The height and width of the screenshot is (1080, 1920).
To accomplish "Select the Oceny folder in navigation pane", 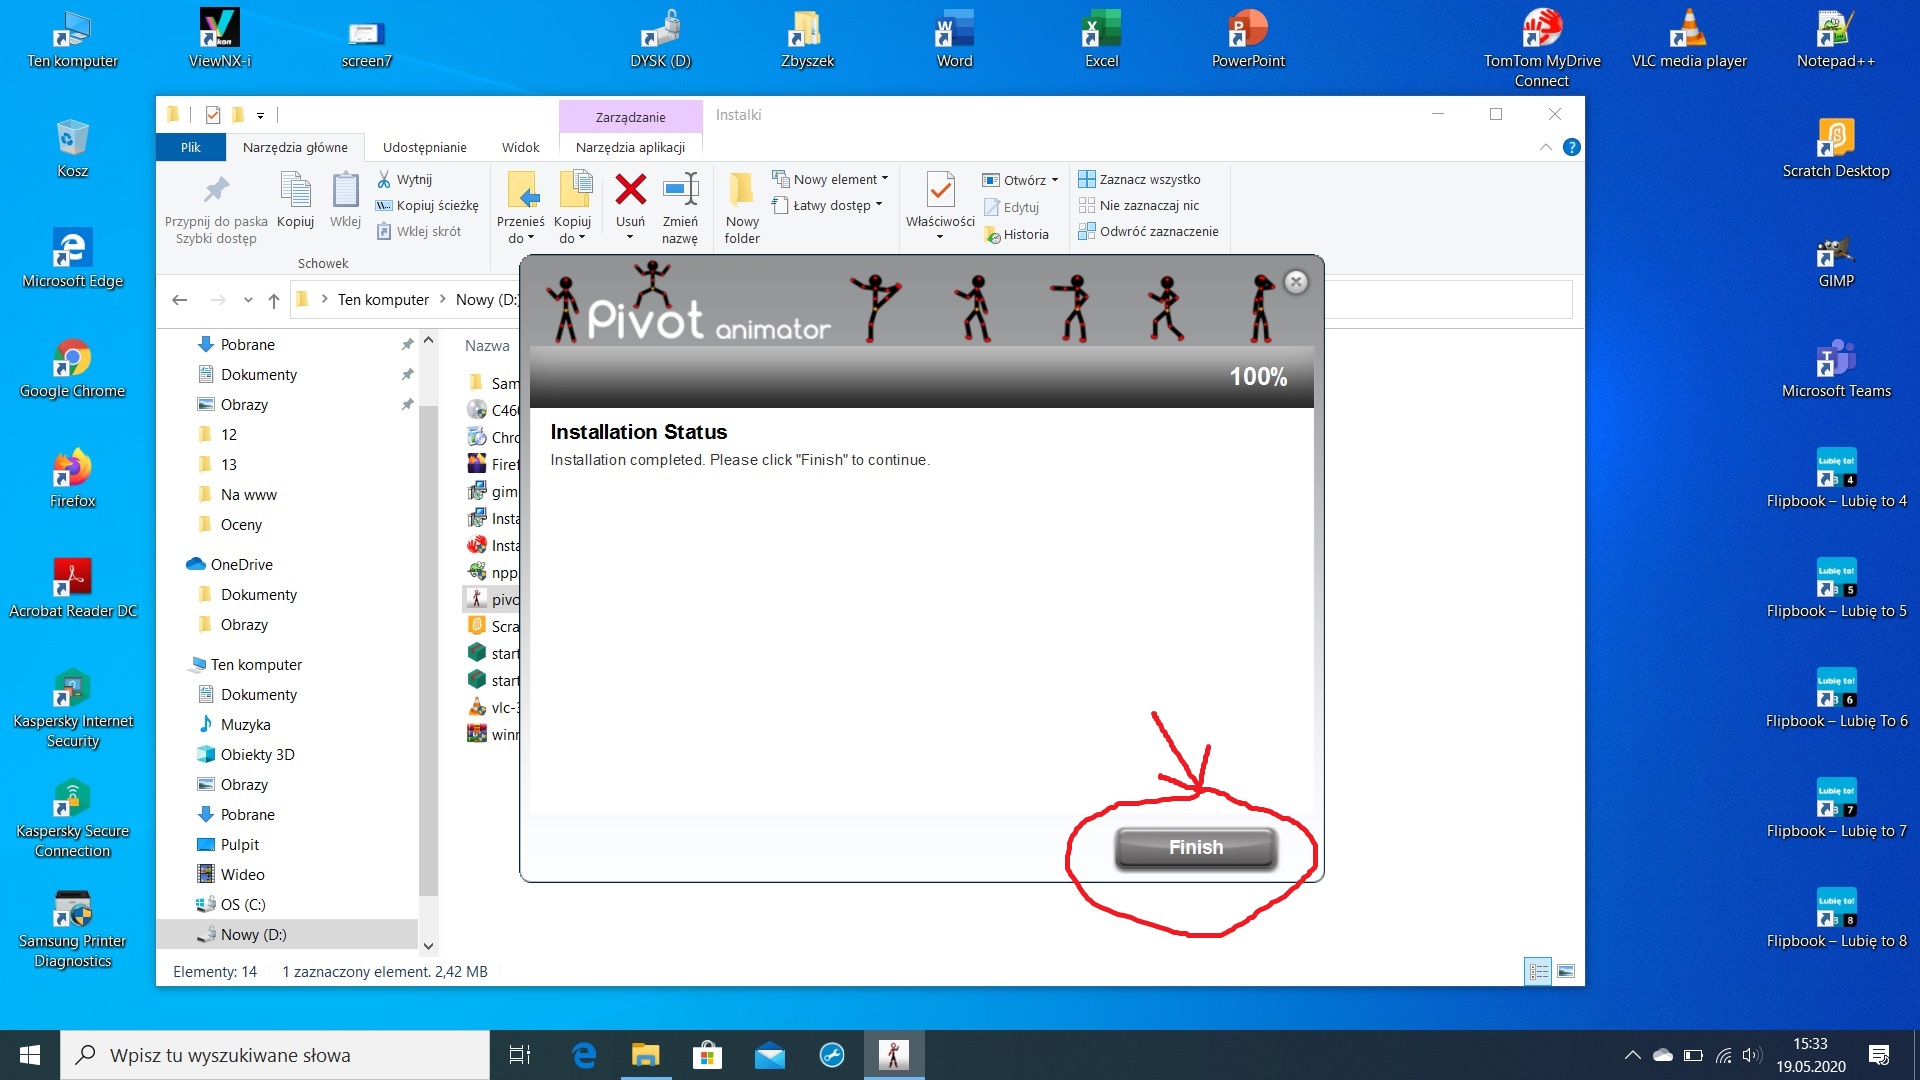I will (x=241, y=524).
